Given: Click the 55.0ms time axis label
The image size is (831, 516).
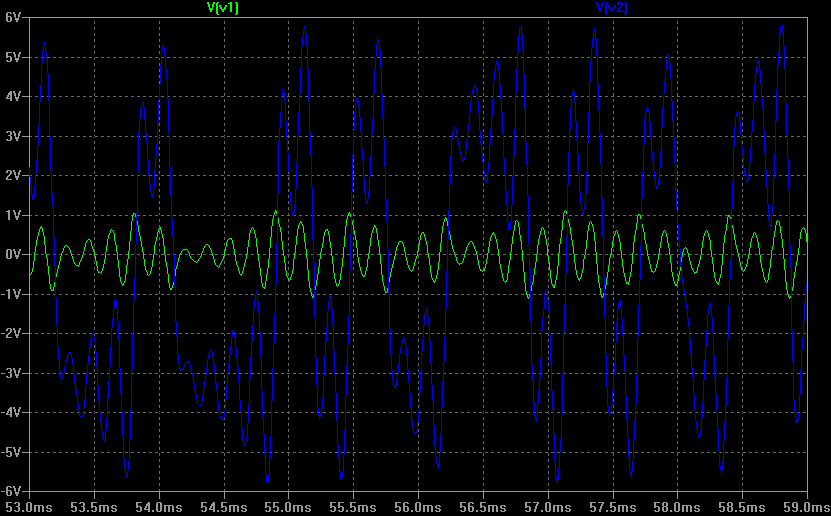Looking at the screenshot, I should pos(288,508).
